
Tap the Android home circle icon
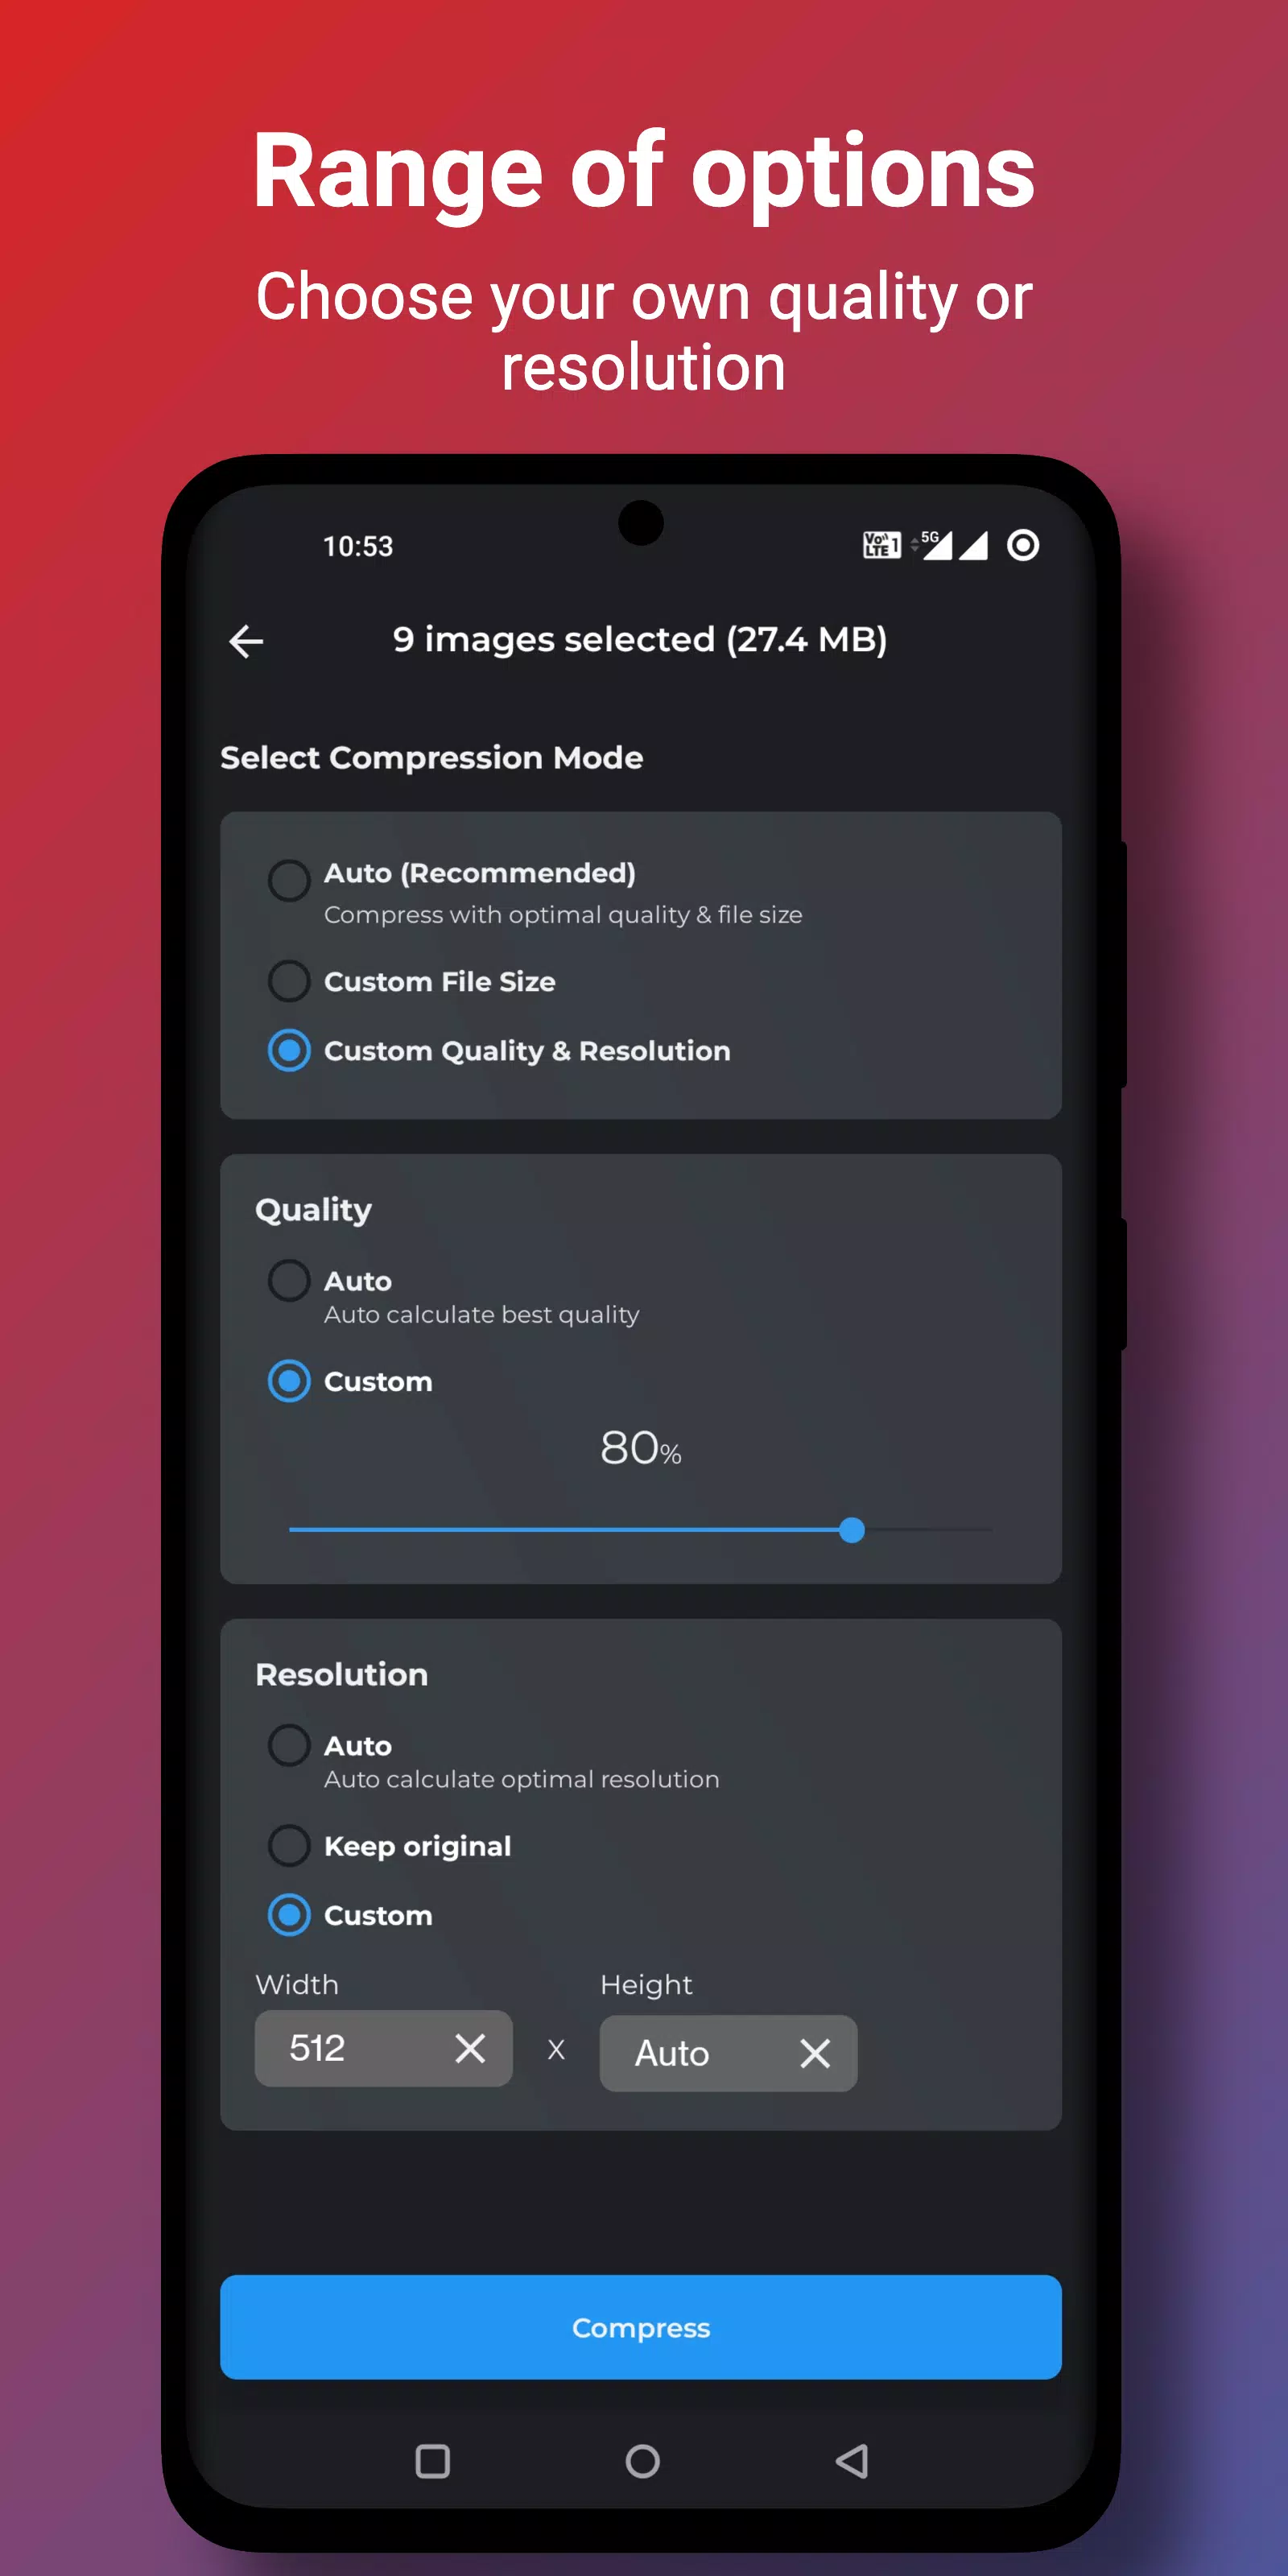coord(642,2461)
